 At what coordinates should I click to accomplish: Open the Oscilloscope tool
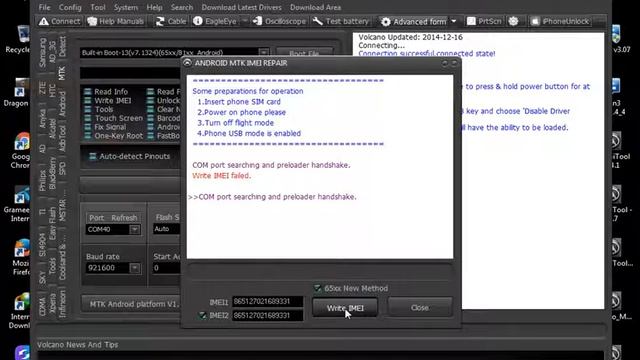click(x=280, y=21)
